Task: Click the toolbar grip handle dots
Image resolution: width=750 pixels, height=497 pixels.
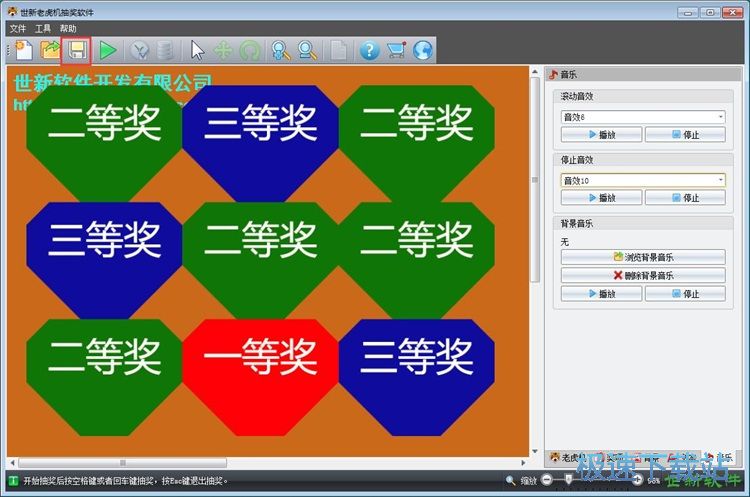Action: pos(9,50)
